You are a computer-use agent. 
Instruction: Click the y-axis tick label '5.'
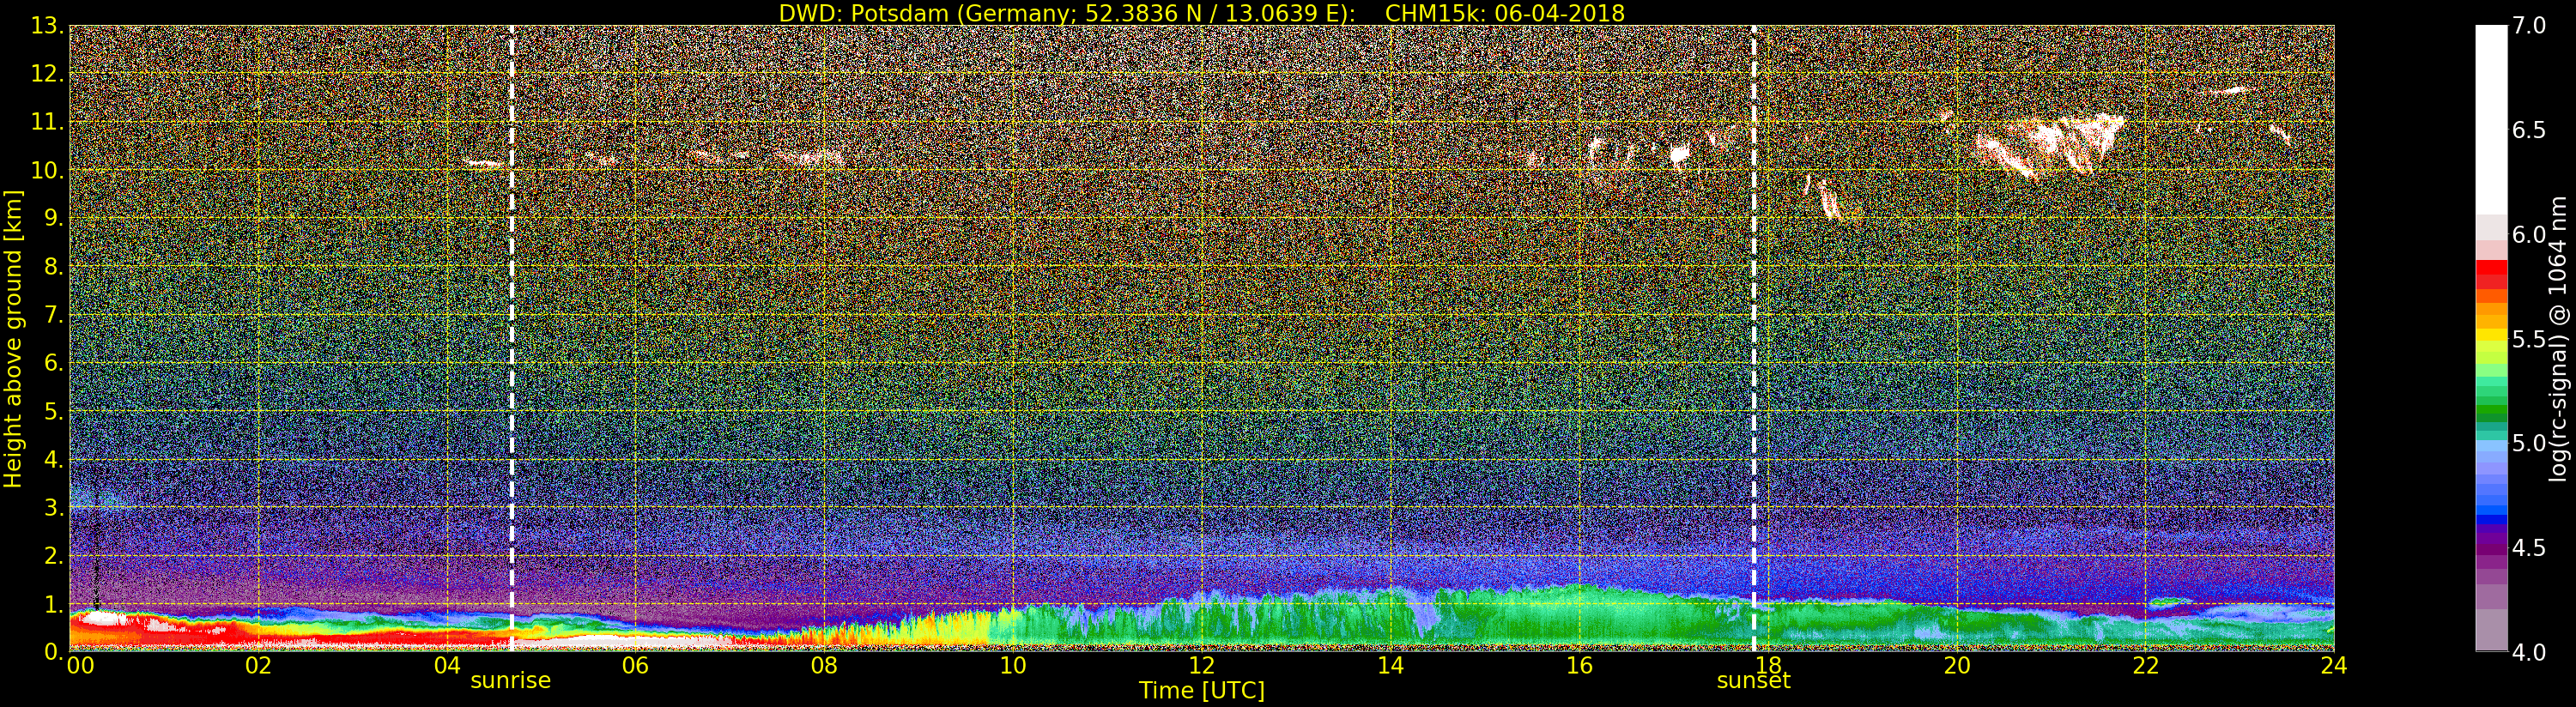[x=54, y=411]
